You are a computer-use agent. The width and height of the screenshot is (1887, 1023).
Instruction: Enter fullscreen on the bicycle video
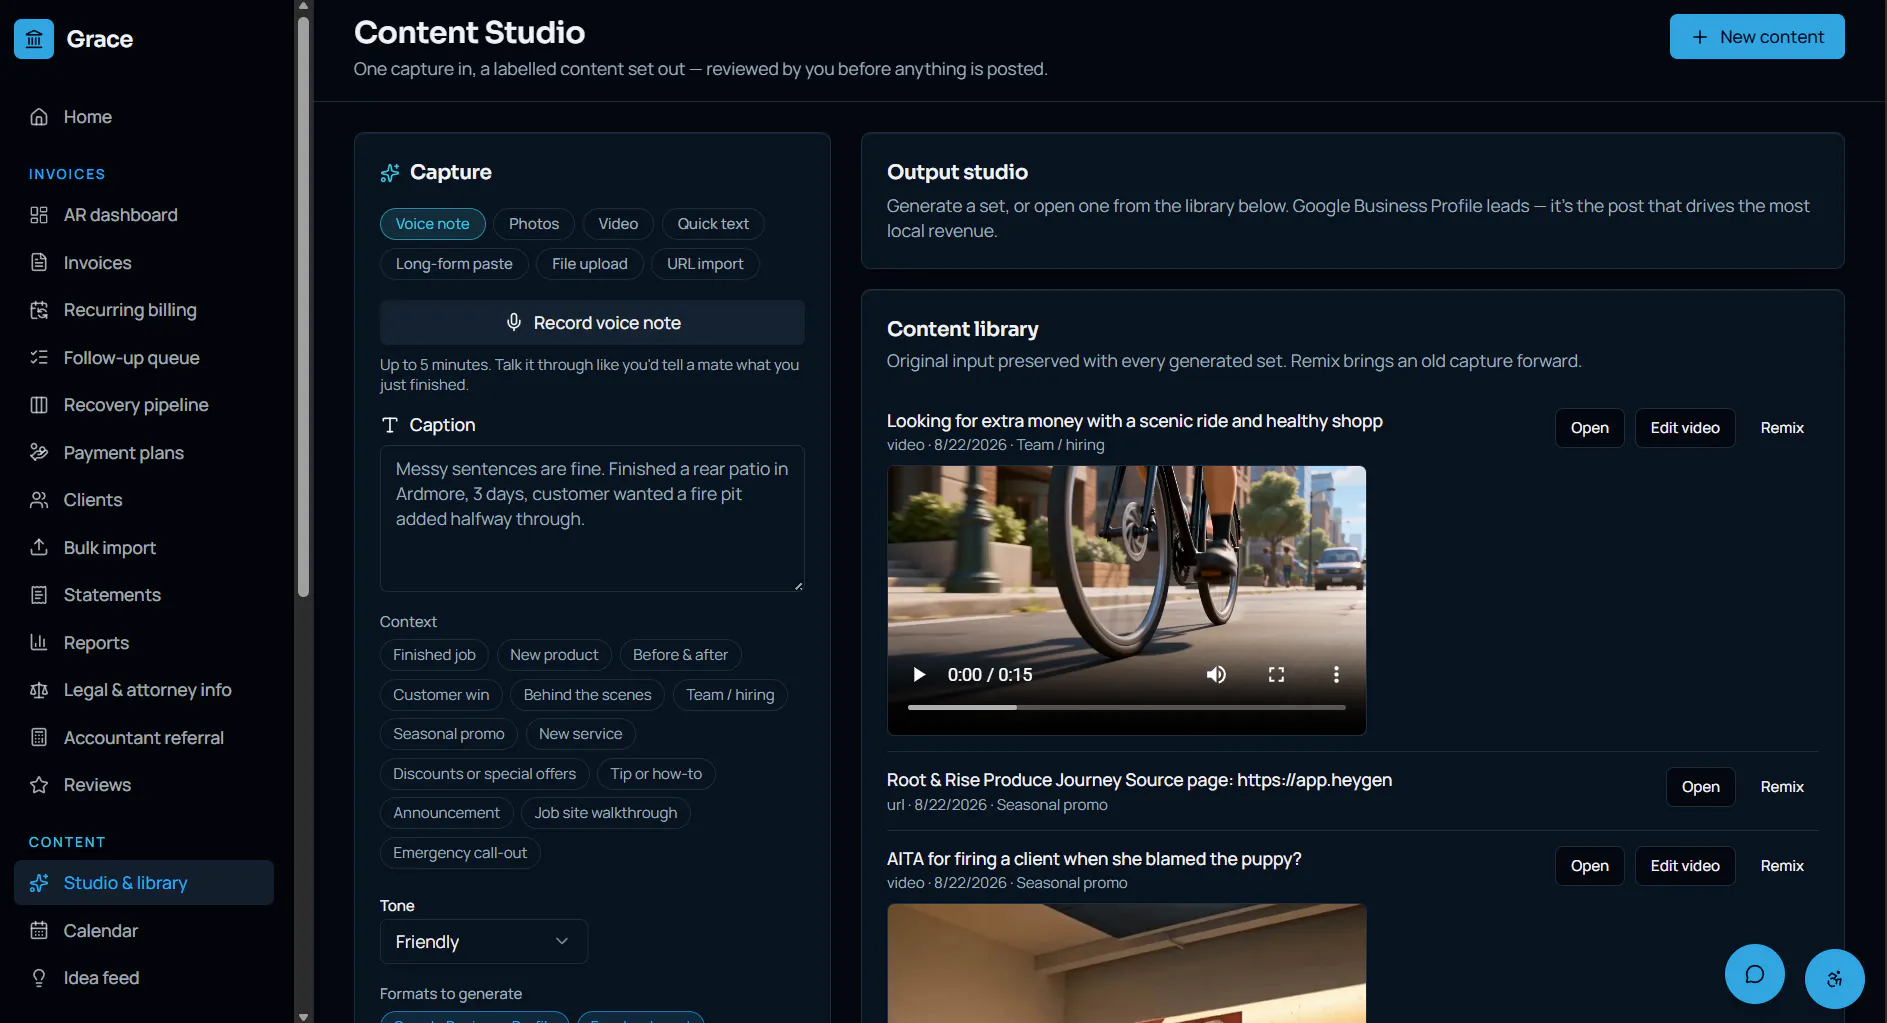coord(1276,675)
